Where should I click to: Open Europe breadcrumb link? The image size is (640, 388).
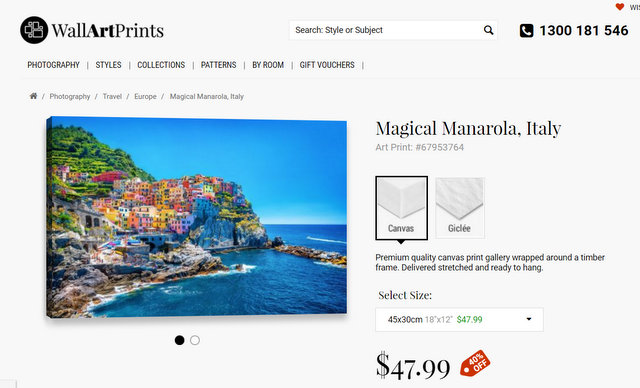tap(145, 96)
